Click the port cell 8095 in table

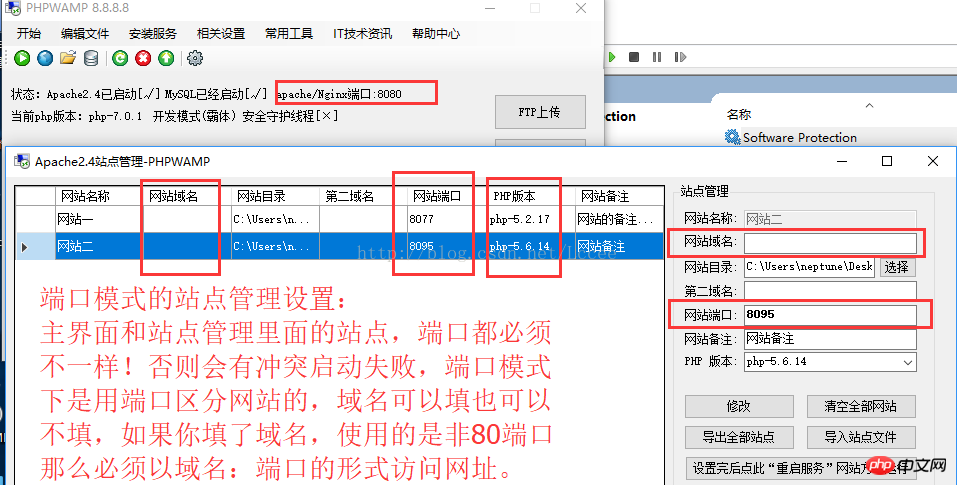(x=447, y=246)
